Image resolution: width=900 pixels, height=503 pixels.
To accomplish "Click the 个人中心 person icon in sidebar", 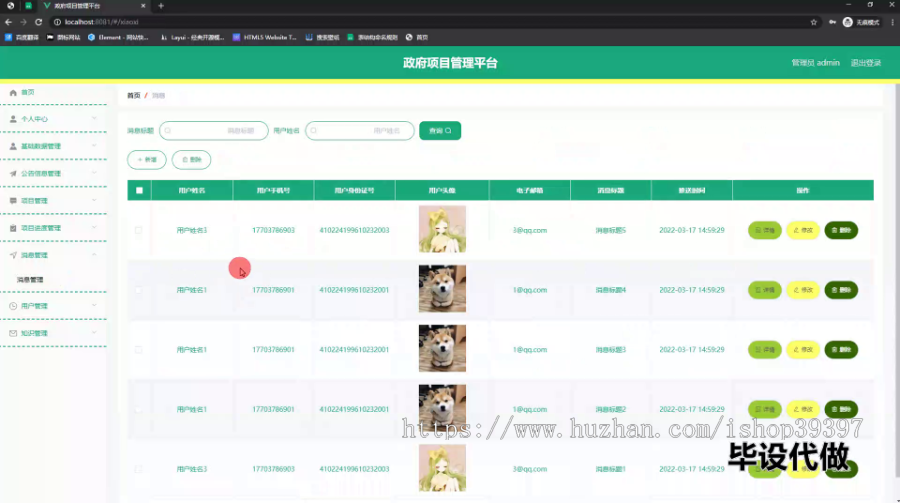I will [13, 119].
